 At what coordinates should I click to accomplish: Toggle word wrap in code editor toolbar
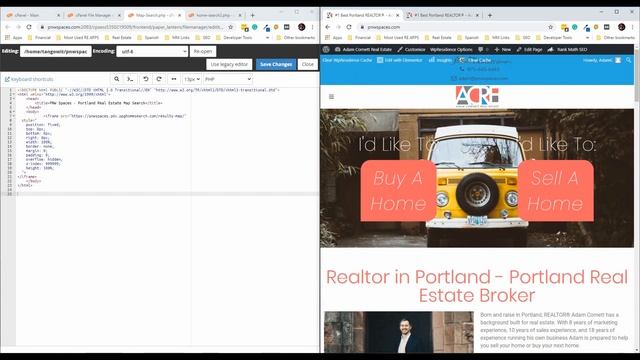point(174,79)
